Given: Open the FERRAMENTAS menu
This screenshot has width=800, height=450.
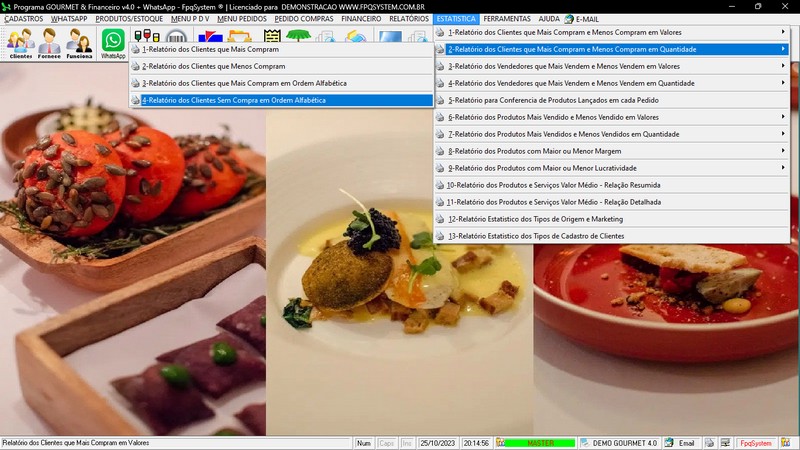Looking at the screenshot, I should (x=507, y=19).
